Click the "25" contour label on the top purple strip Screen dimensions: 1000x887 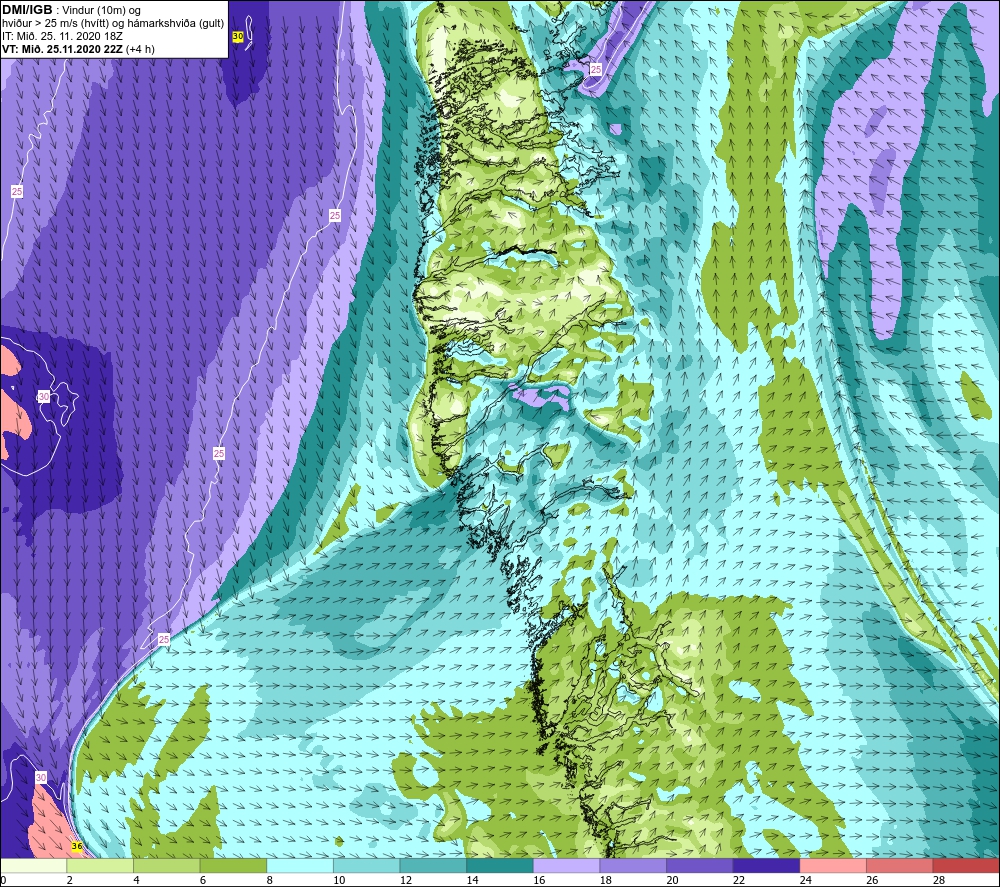pyautogui.click(x=596, y=70)
